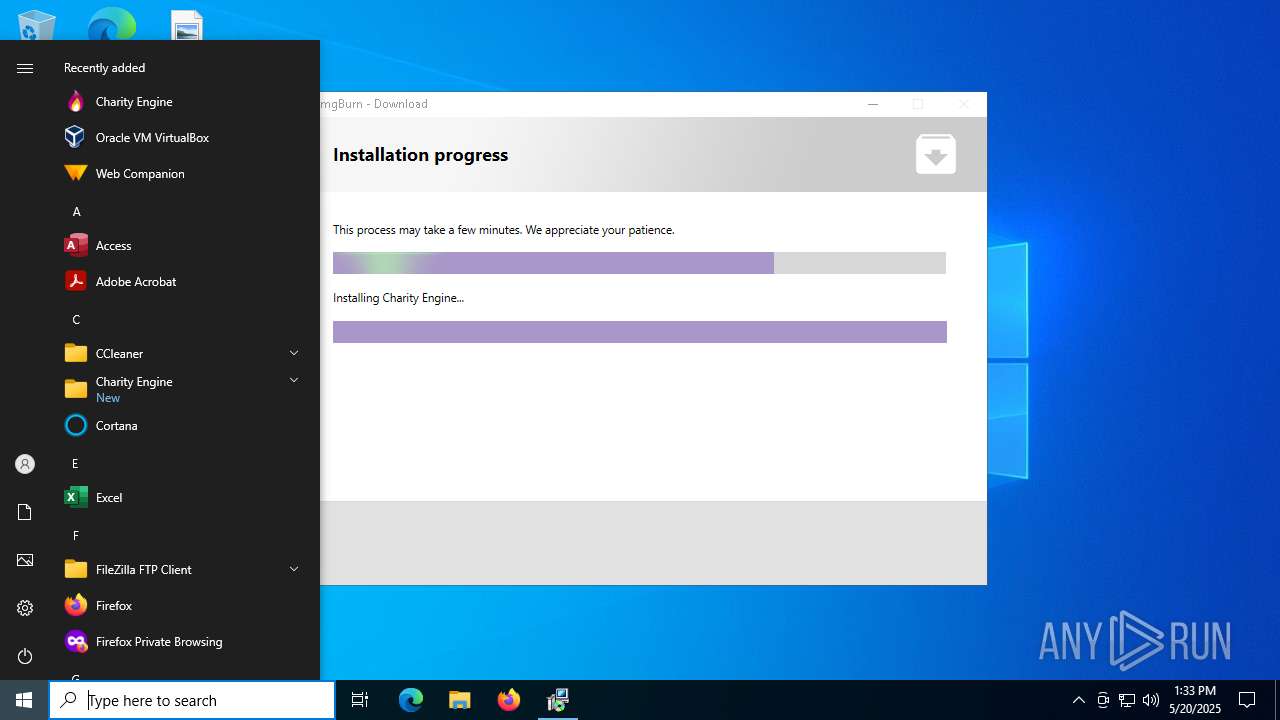The height and width of the screenshot is (720, 1280).
Task: Click the download box icon in installer header
Action: 936,154
